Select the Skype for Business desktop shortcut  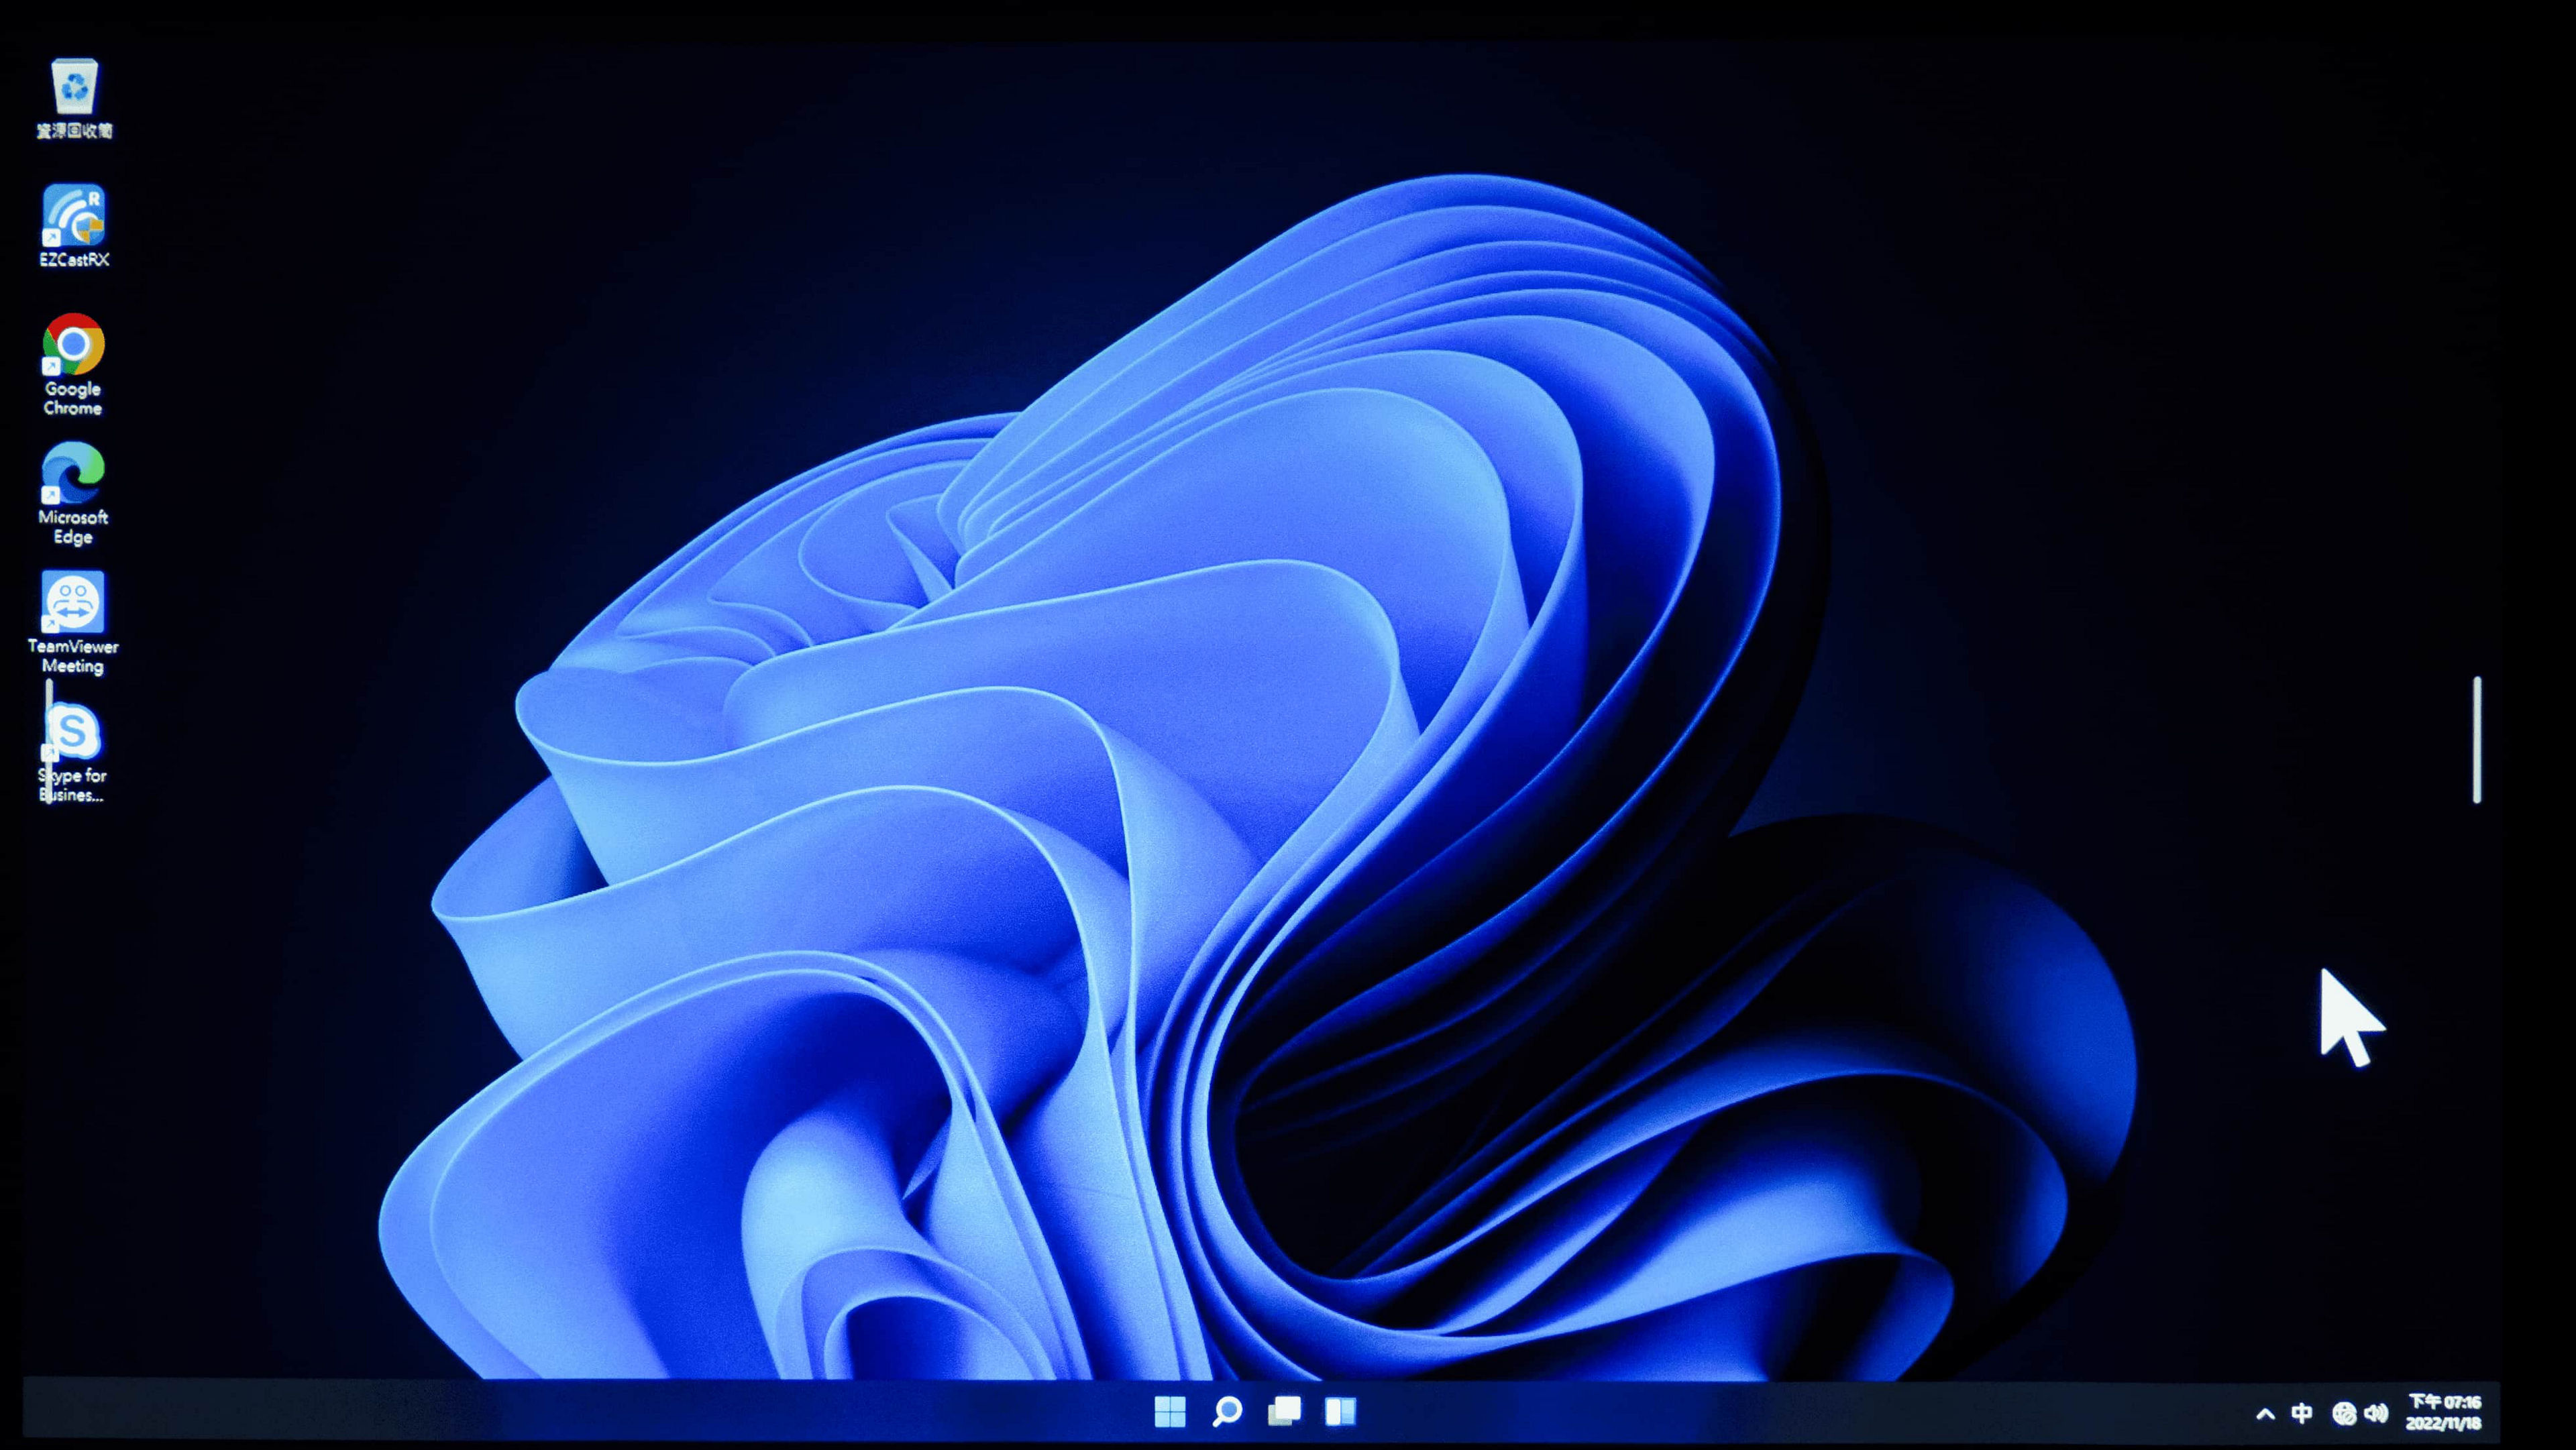[x=72, y=752]
